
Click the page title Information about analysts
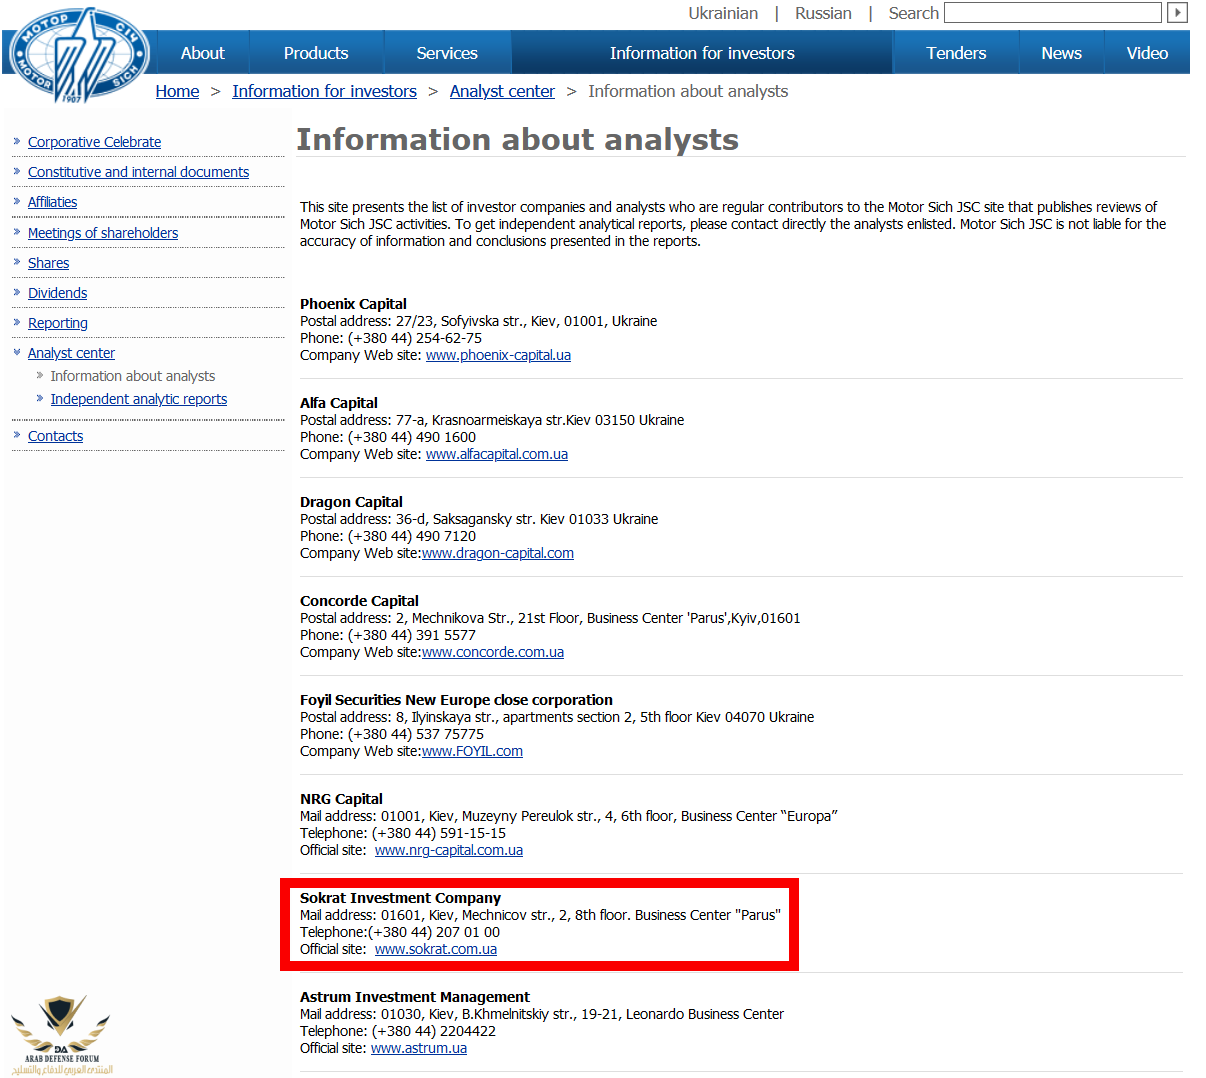[517, 139]
